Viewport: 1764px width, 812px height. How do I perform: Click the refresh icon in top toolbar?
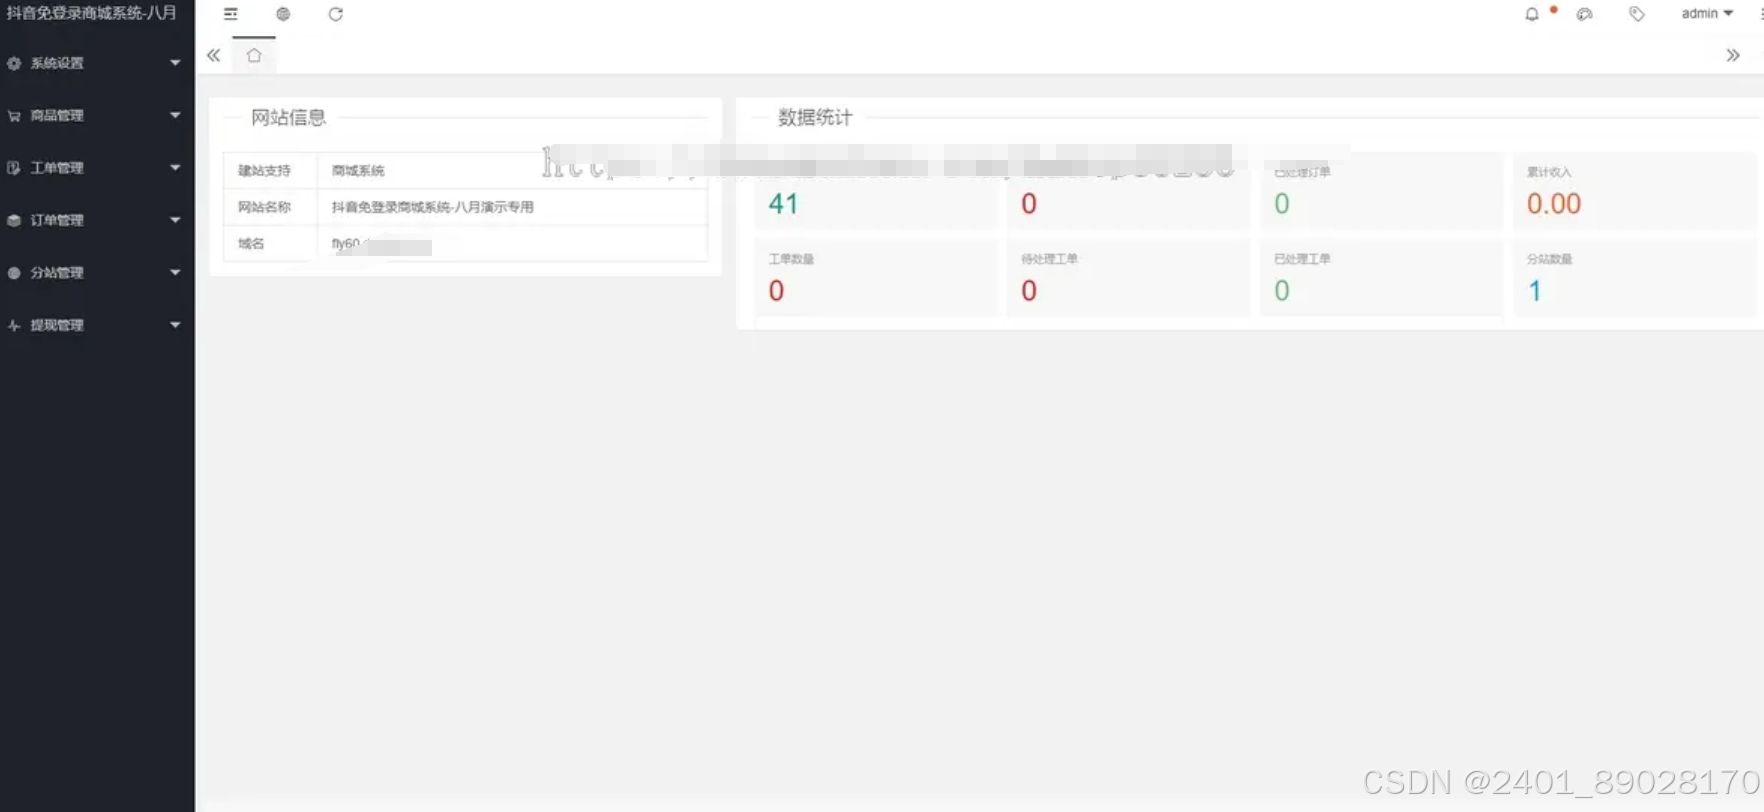point(336,14)
